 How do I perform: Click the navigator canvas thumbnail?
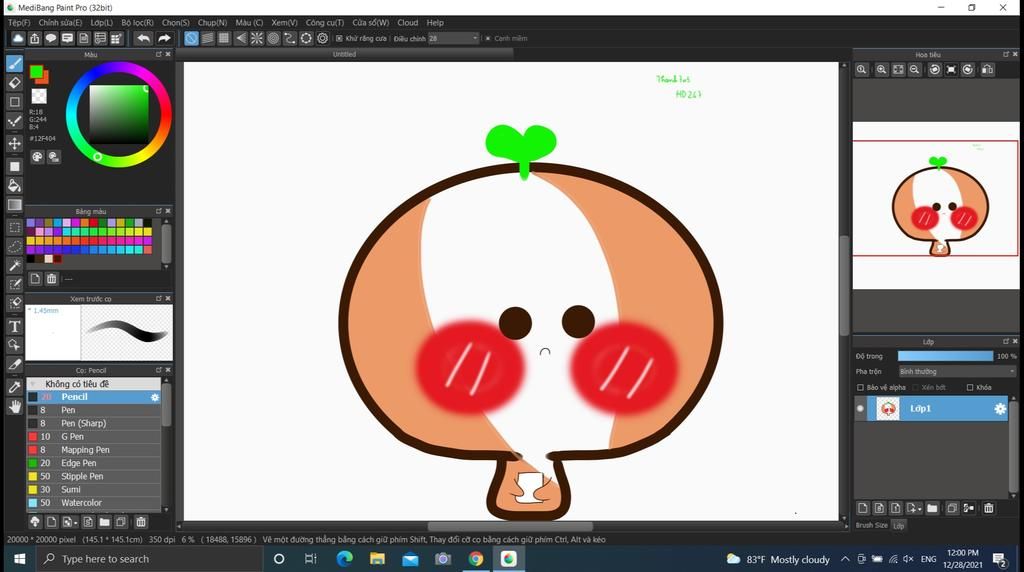pyautogui.click(x=935, y=205)
